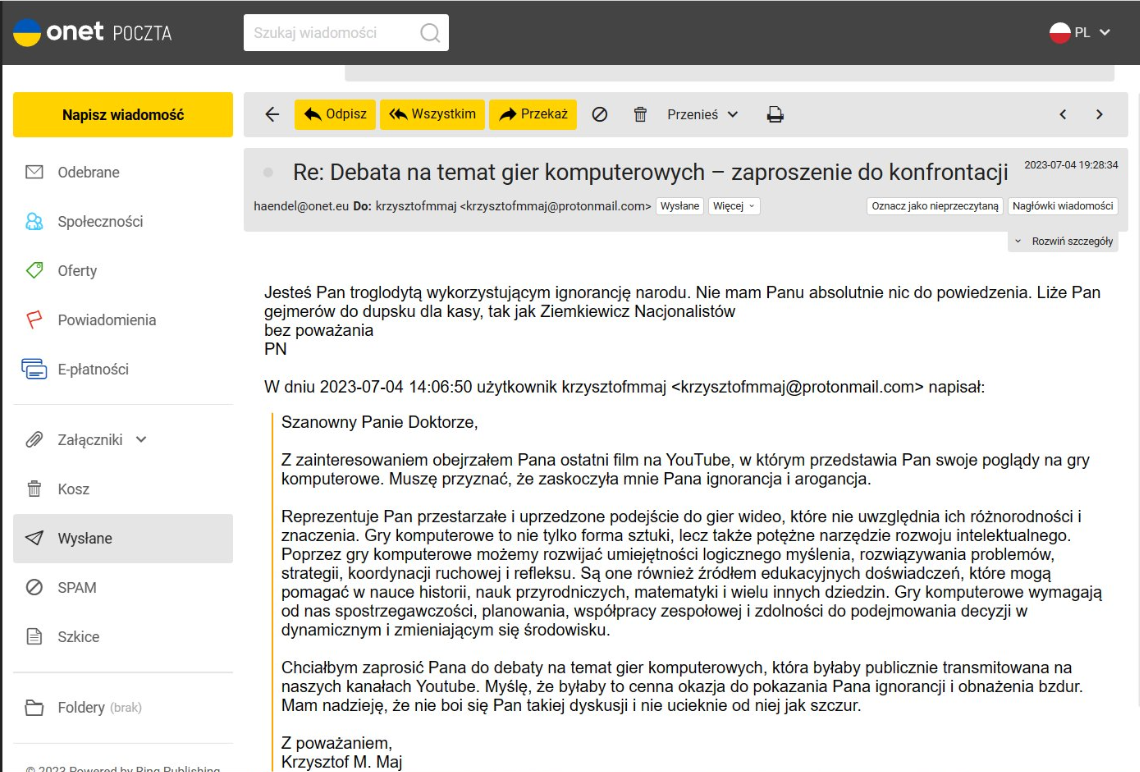
Task: Mark message as spam with the block icon
Action: point(599,115)
